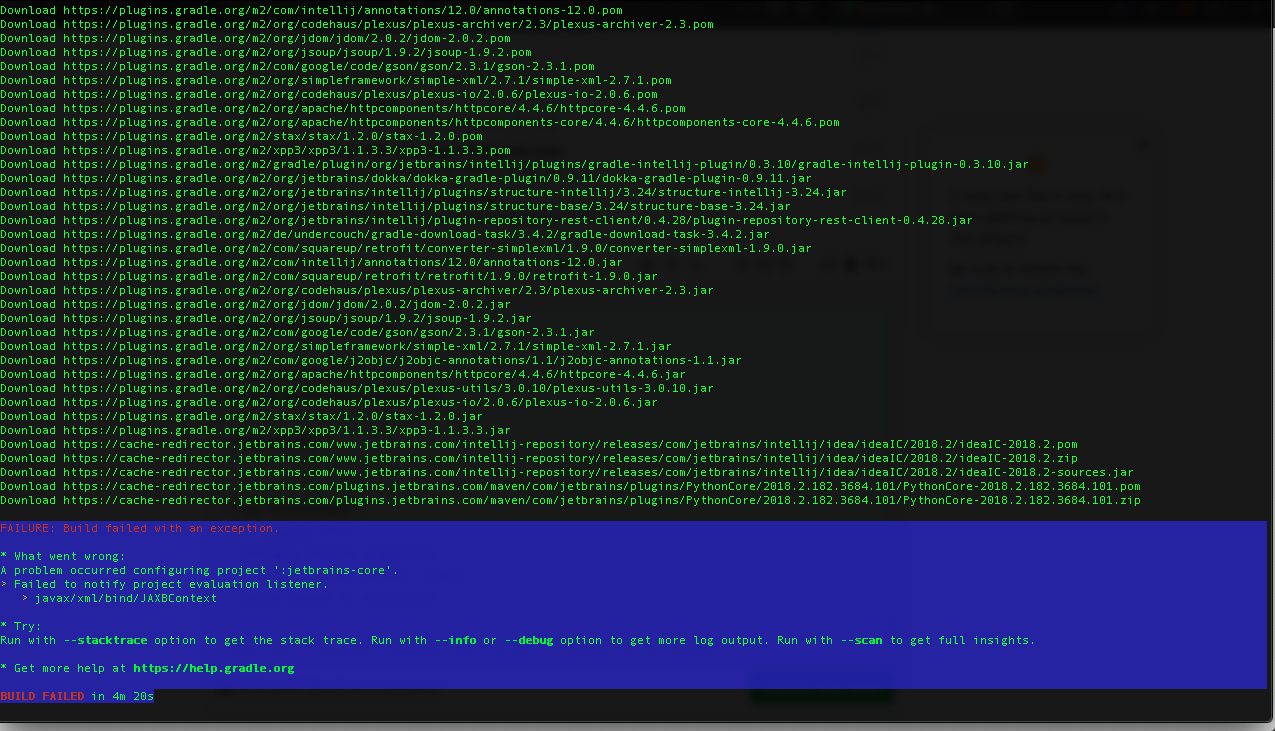Screen dimensions: 1275x731
Task: Click the gradle-download-task-3.4.2.jar line
Action: point(385,234)
